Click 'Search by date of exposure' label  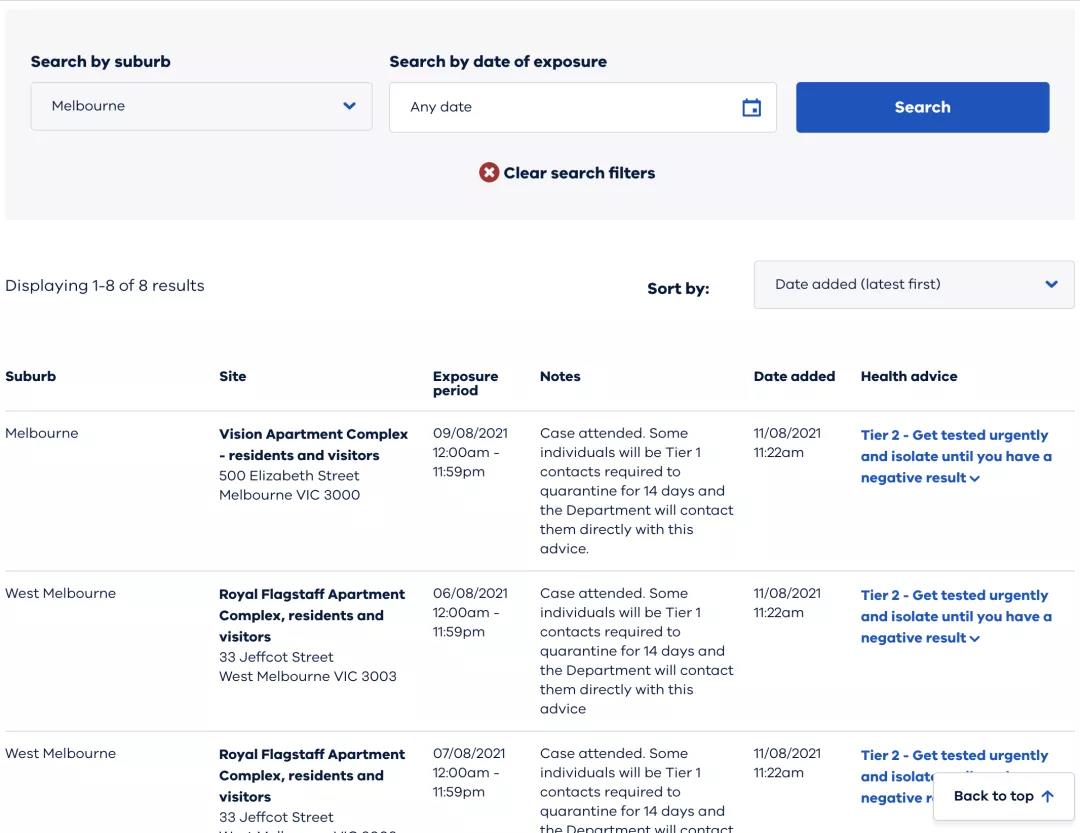498,61
